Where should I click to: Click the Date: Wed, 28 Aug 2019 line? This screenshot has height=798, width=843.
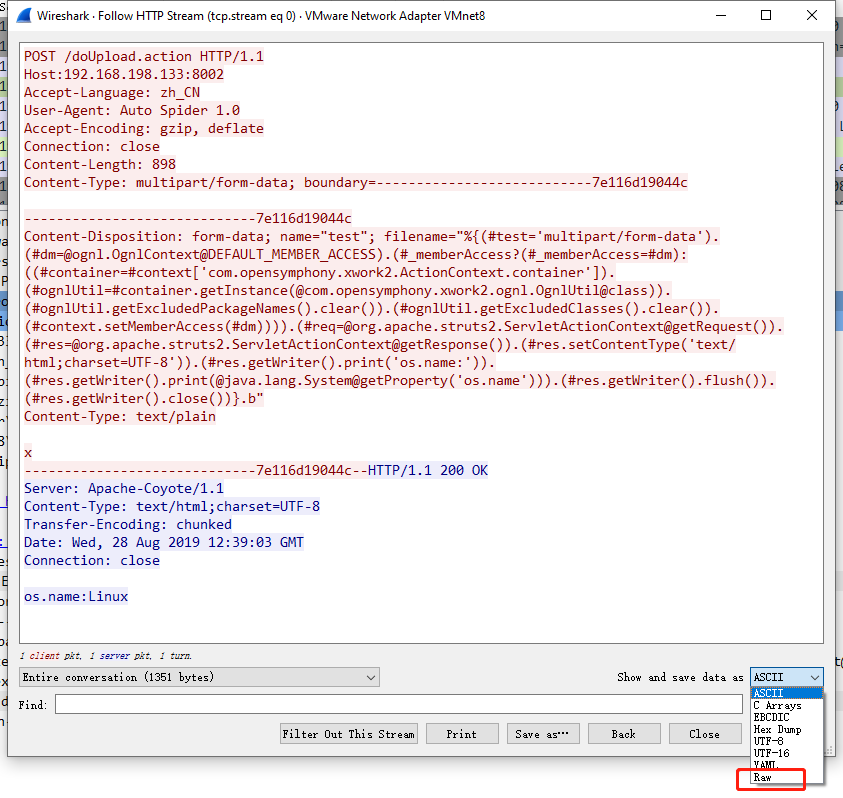click(x=164, y=543)
